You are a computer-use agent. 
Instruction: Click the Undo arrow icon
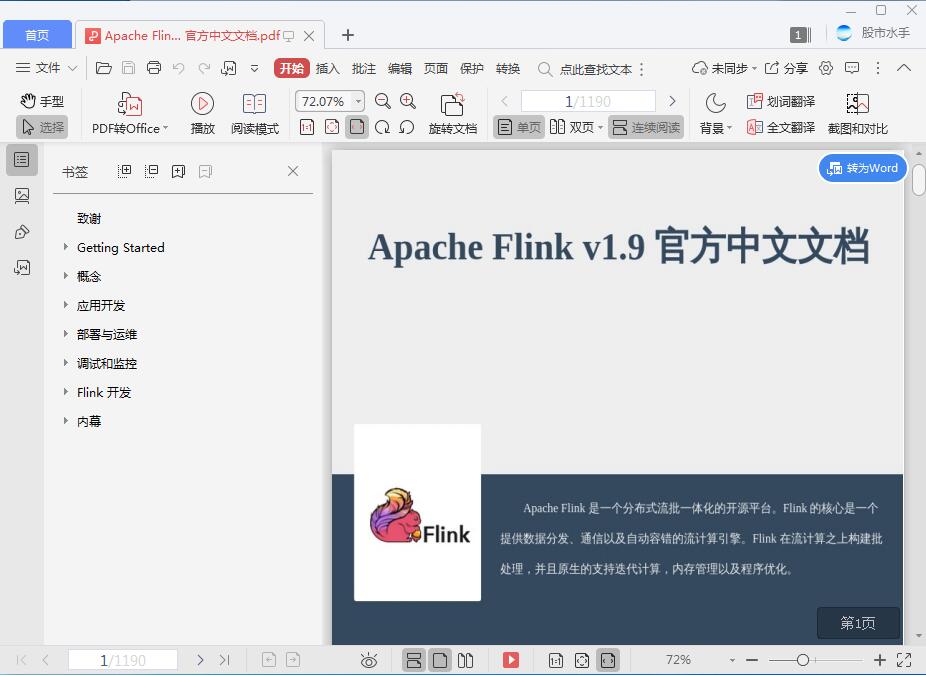point(178,68)
